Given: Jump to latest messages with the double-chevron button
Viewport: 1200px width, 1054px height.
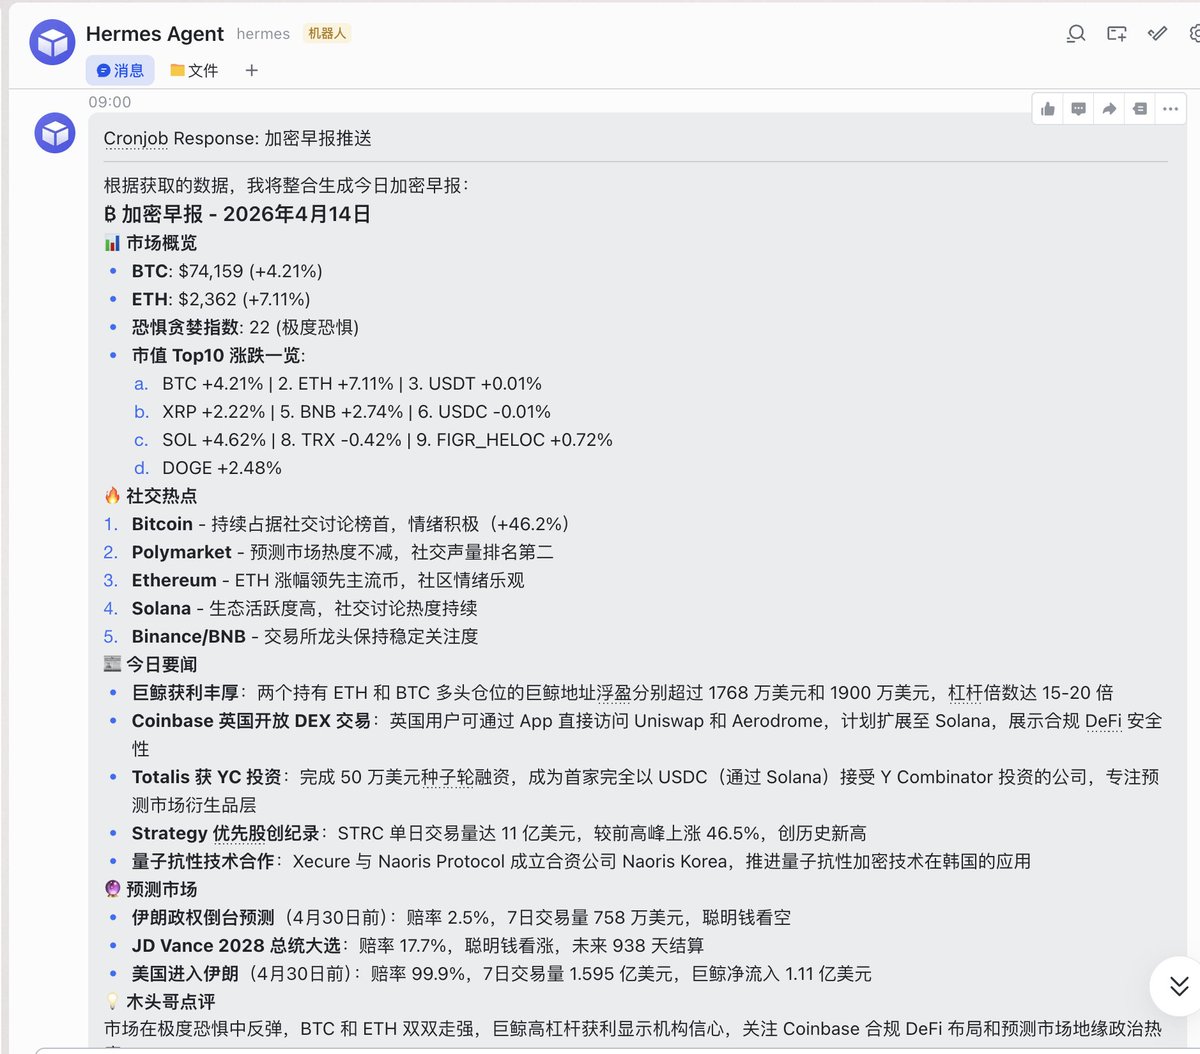Looking at the screenshot, I should click(x=1178, y=986).
